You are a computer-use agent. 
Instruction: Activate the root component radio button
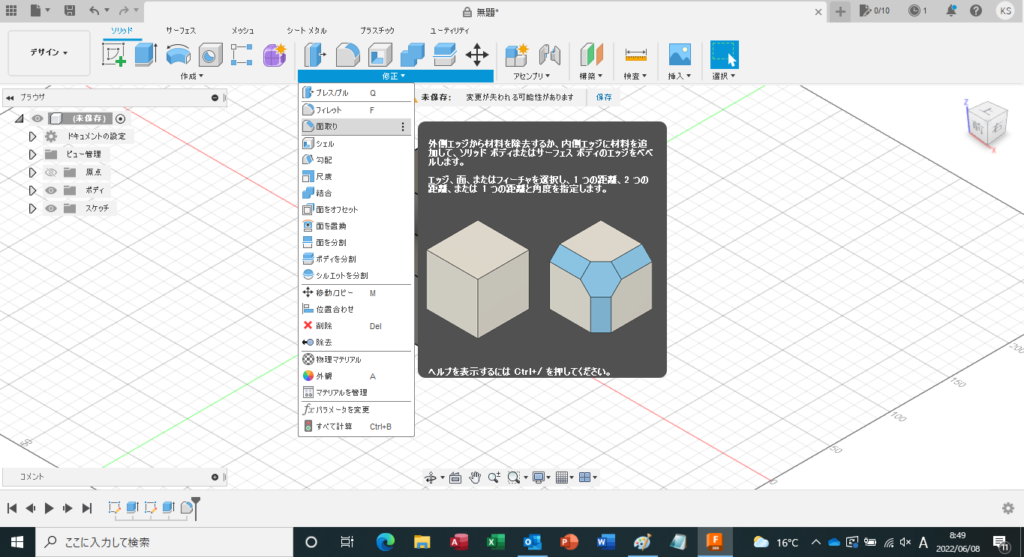tap(120, 118)
